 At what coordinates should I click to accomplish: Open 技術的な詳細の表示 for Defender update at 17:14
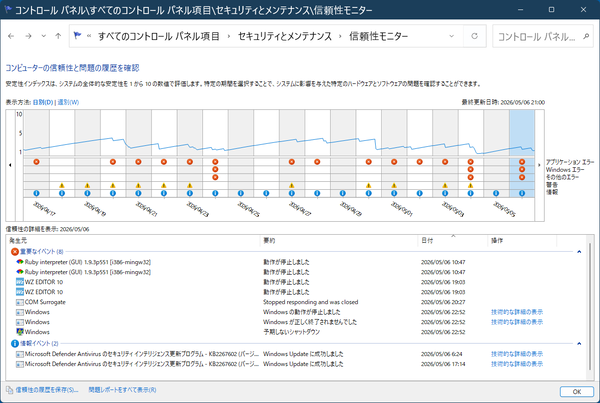[517, 364]
